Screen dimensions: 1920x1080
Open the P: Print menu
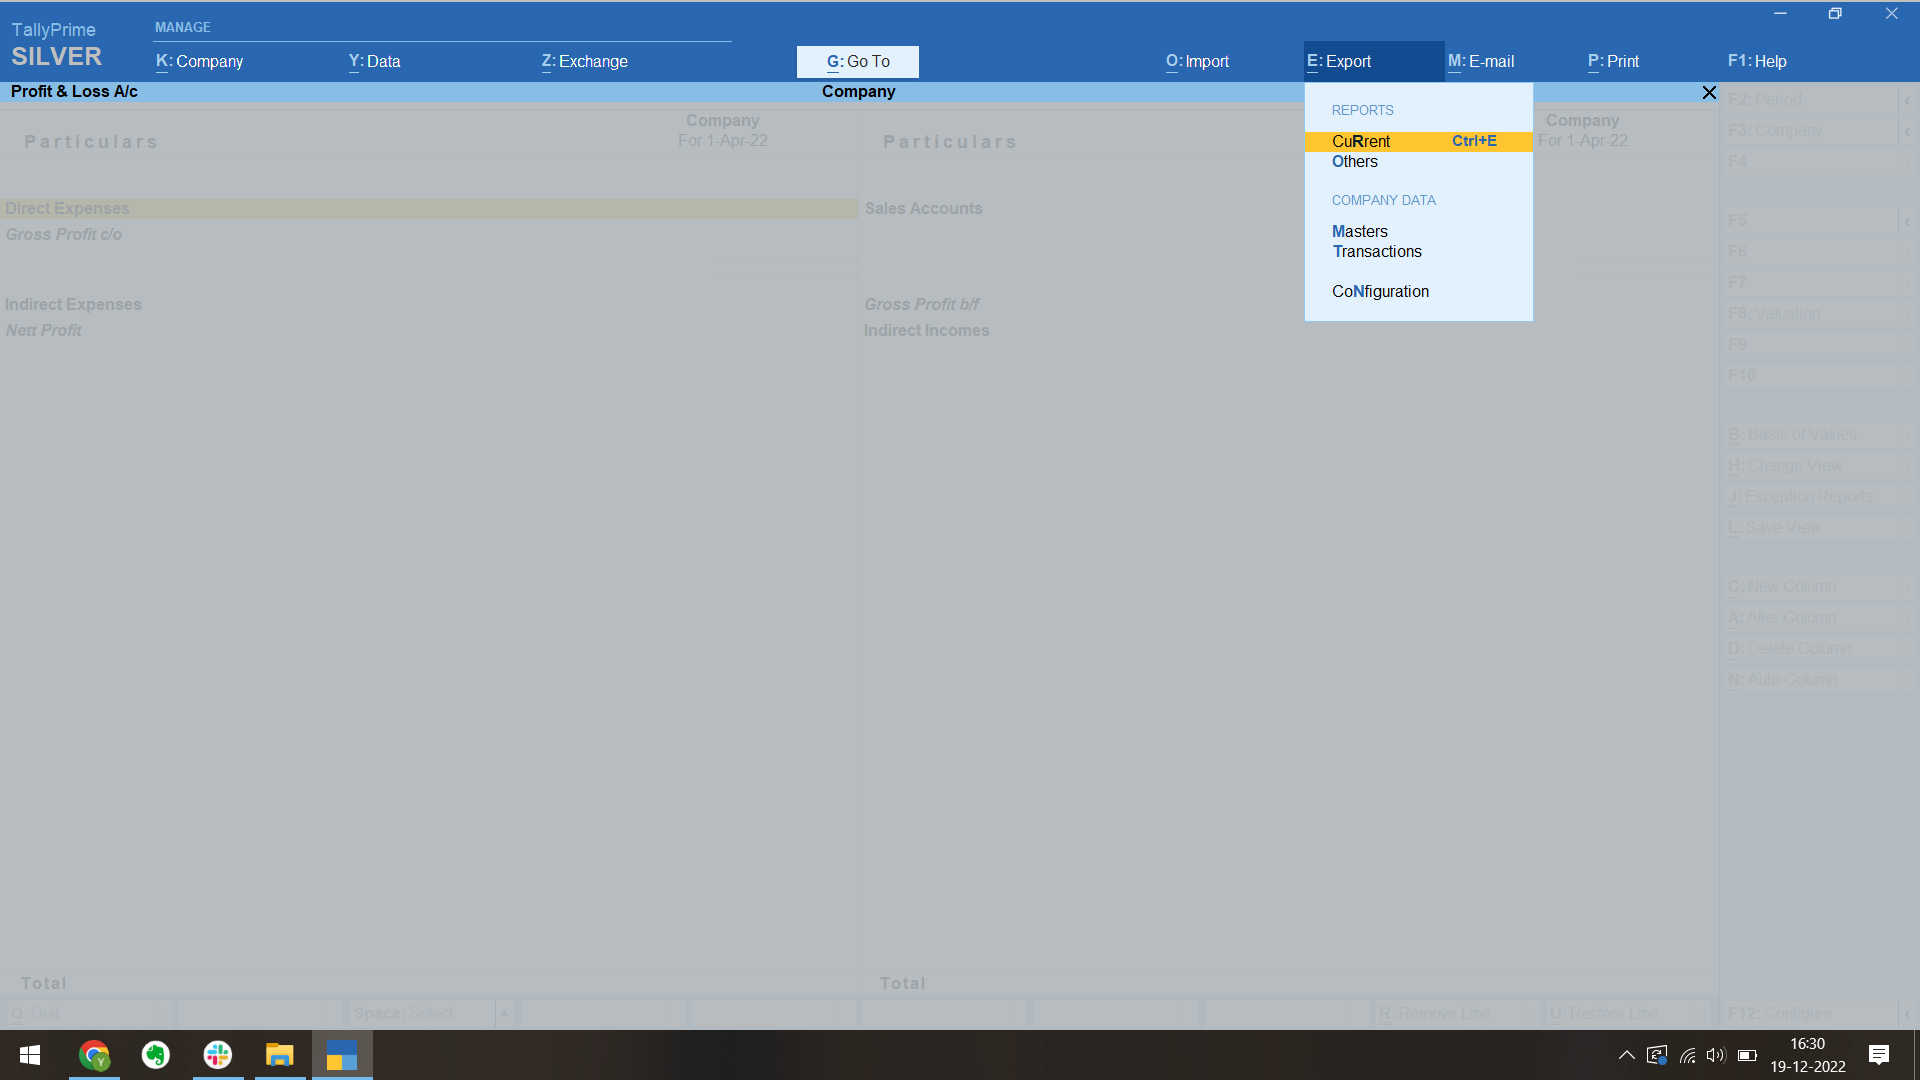[1613, 61]
